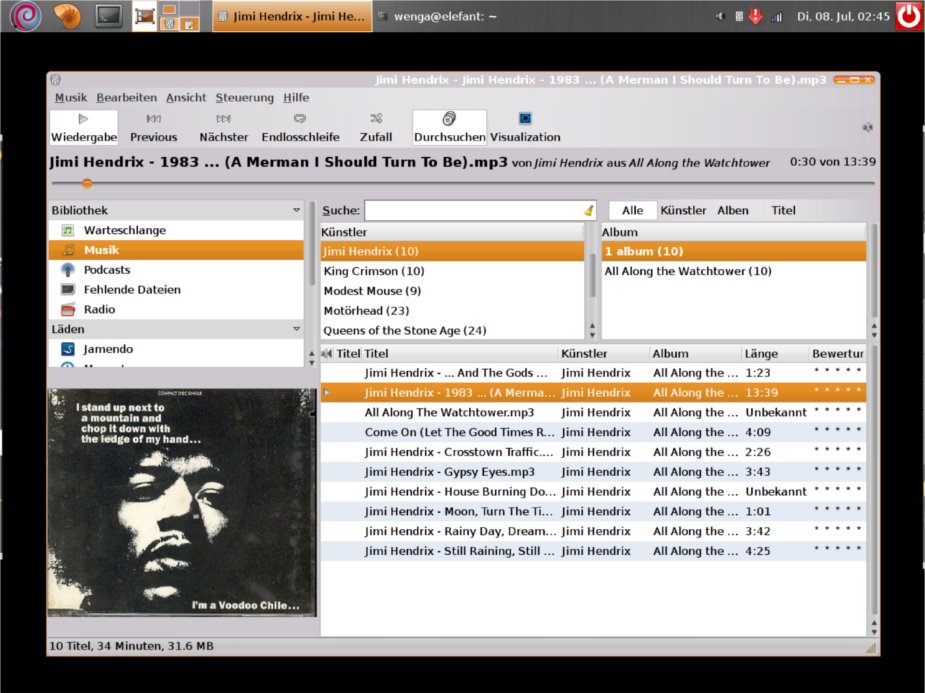This screenshot has width=925, height=693.
Task: Click the Jimi Hendrix album cover art
Action: [182, 502]
